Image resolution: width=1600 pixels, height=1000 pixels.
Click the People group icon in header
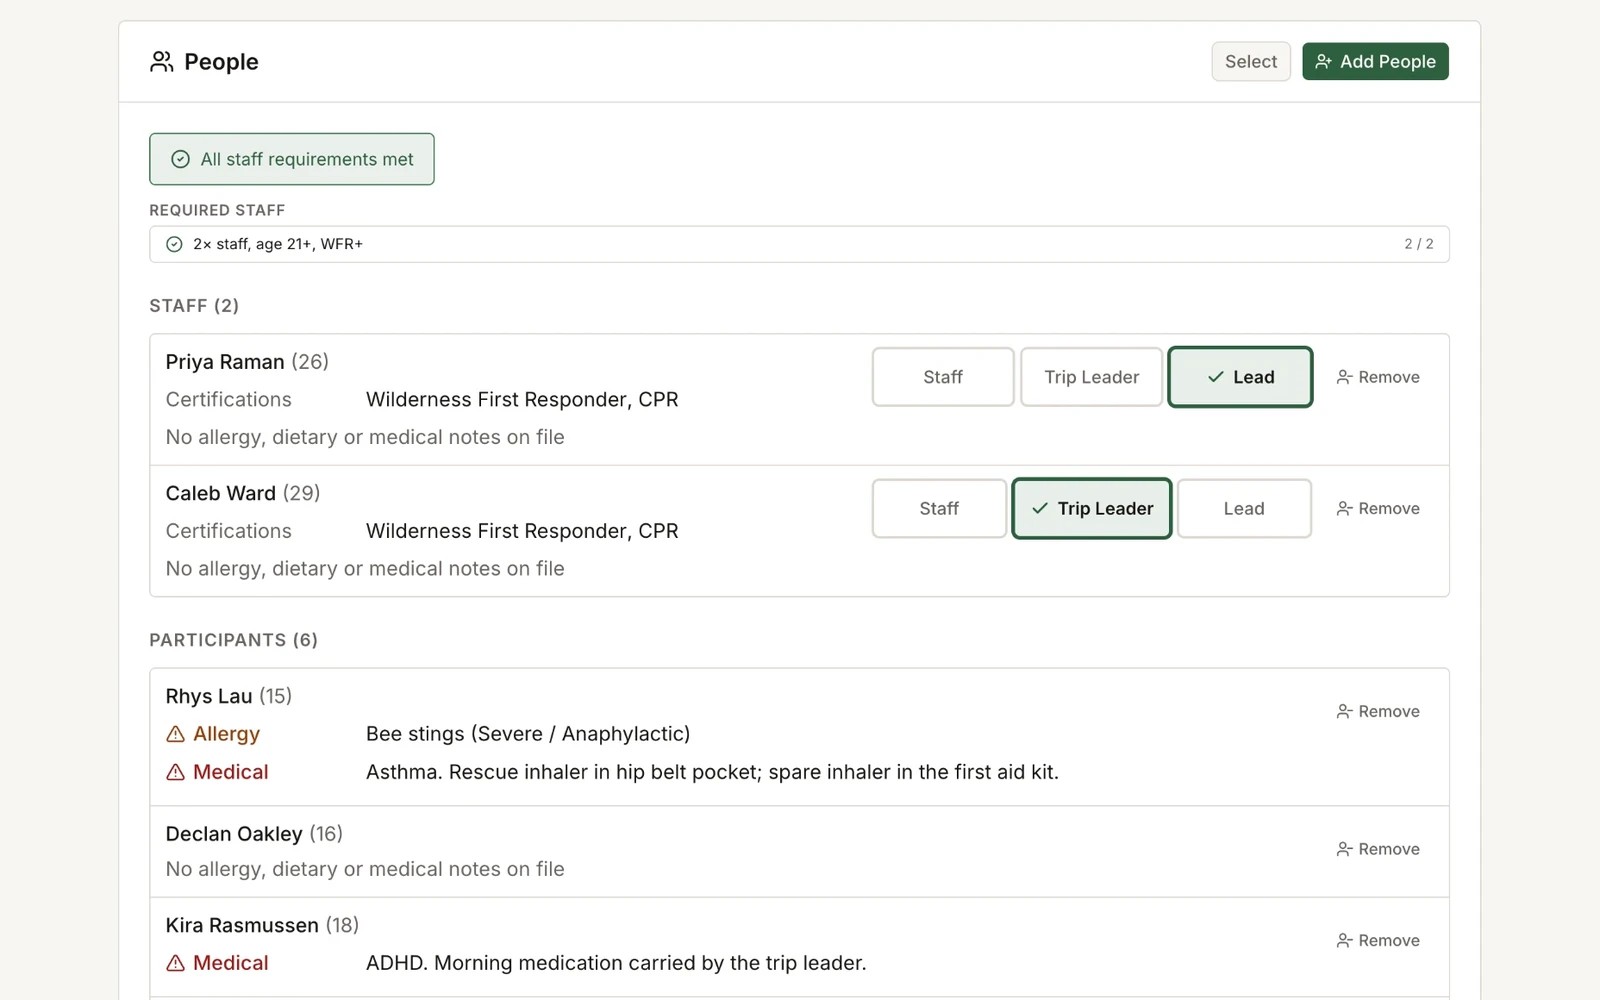(162, 62)
